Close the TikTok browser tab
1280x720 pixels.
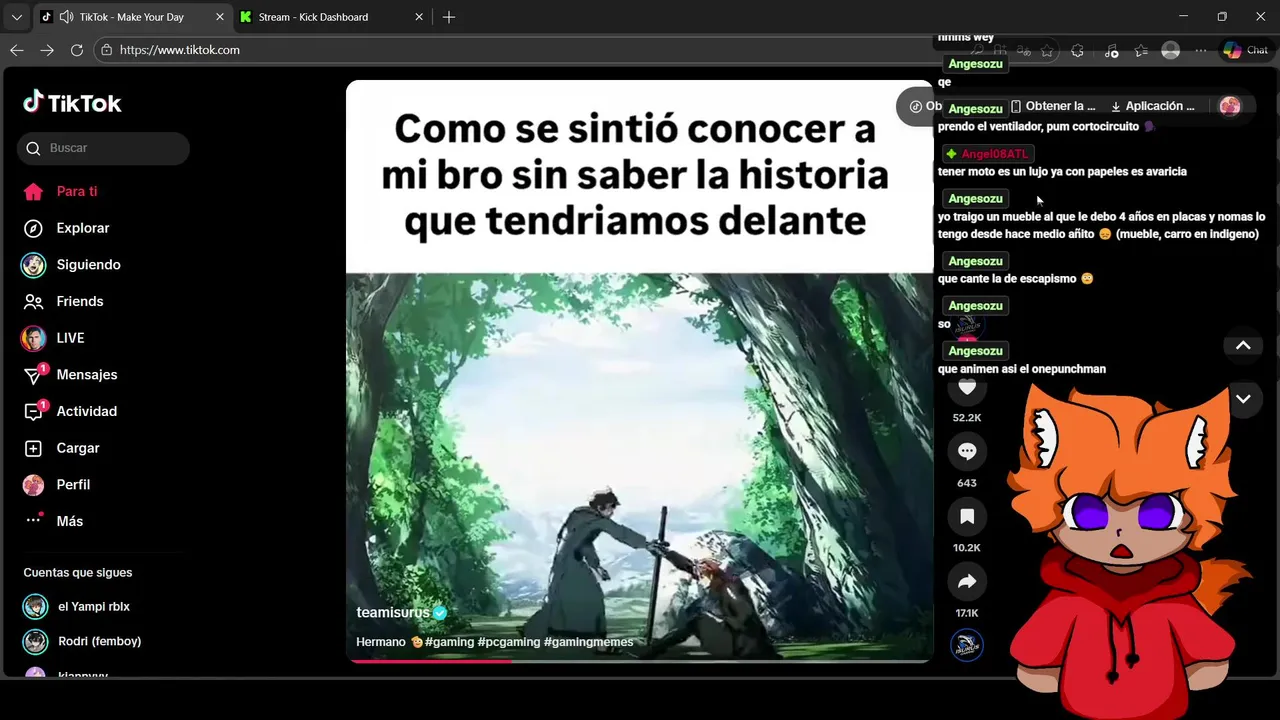(220, 17)
